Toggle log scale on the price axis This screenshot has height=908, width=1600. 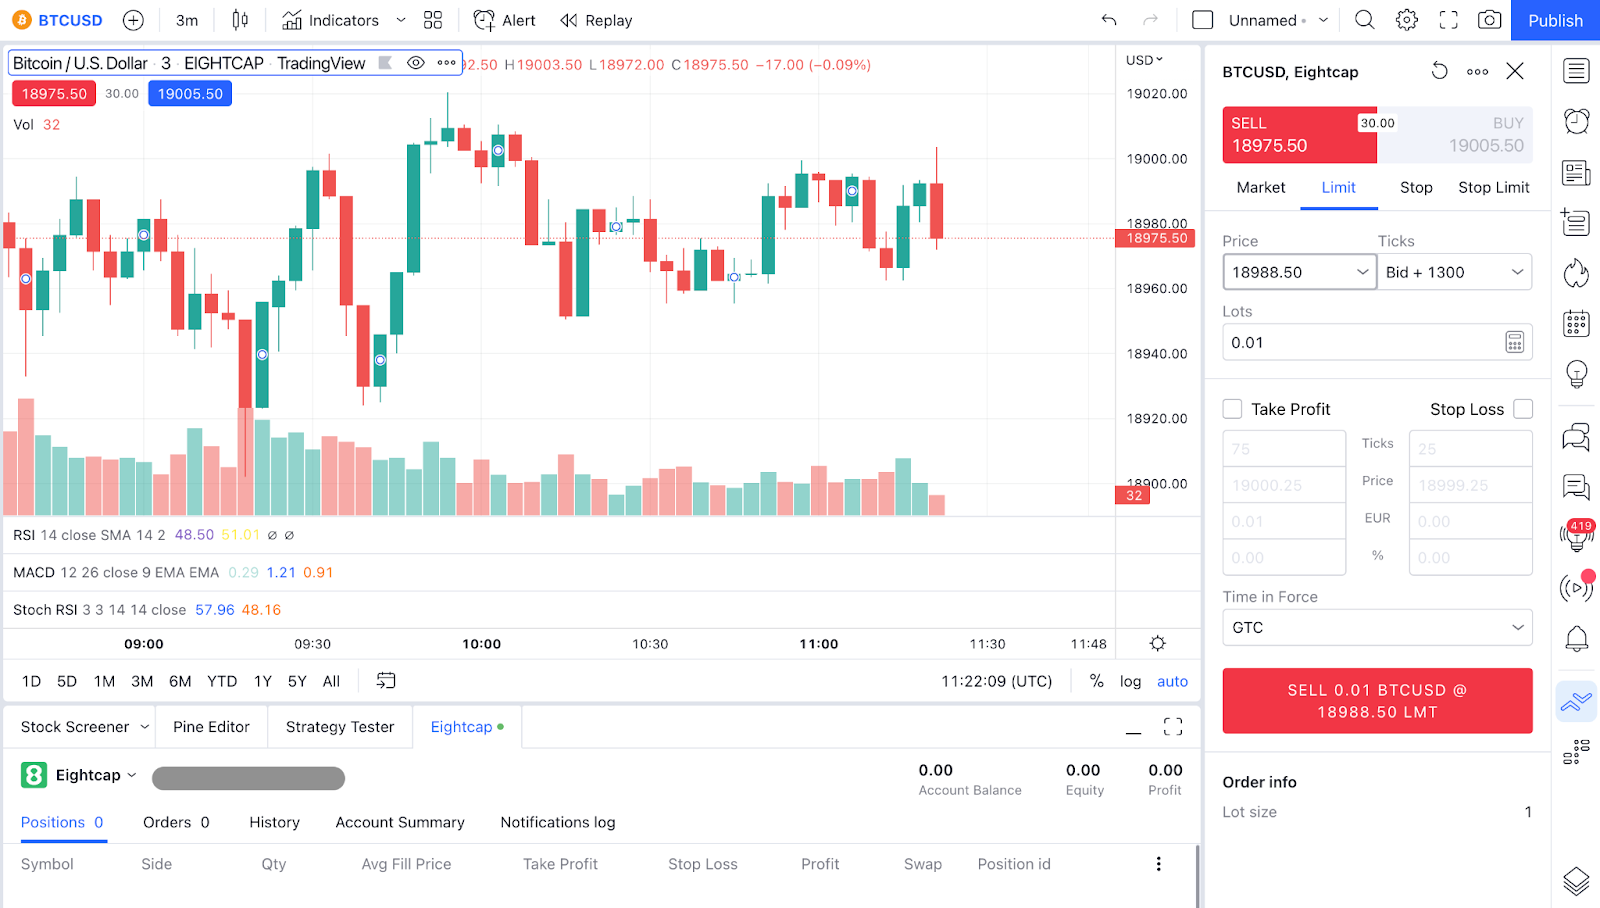[1130, 681]
